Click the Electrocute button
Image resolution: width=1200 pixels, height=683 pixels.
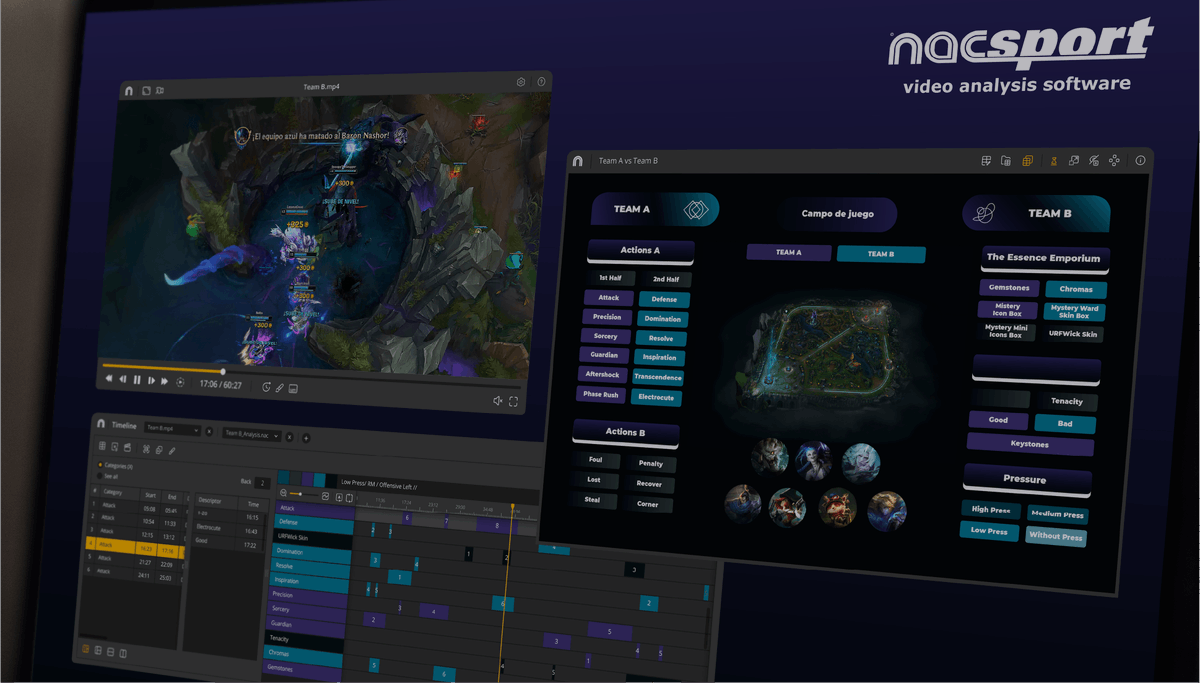click(x=657, y=398)
